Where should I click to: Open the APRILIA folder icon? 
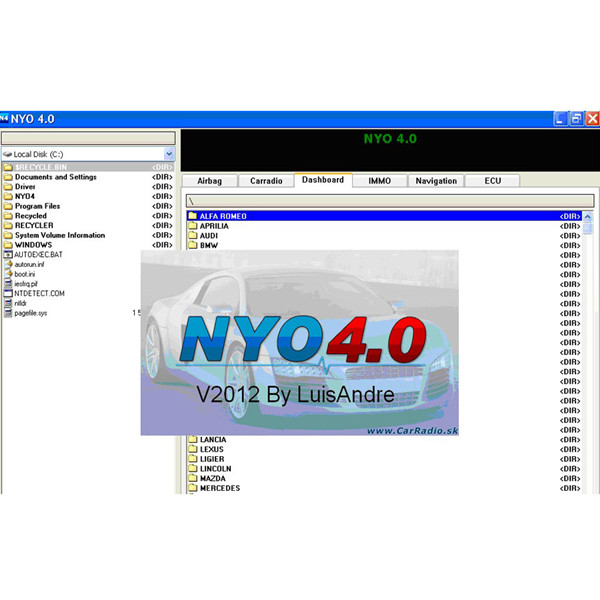193,226
